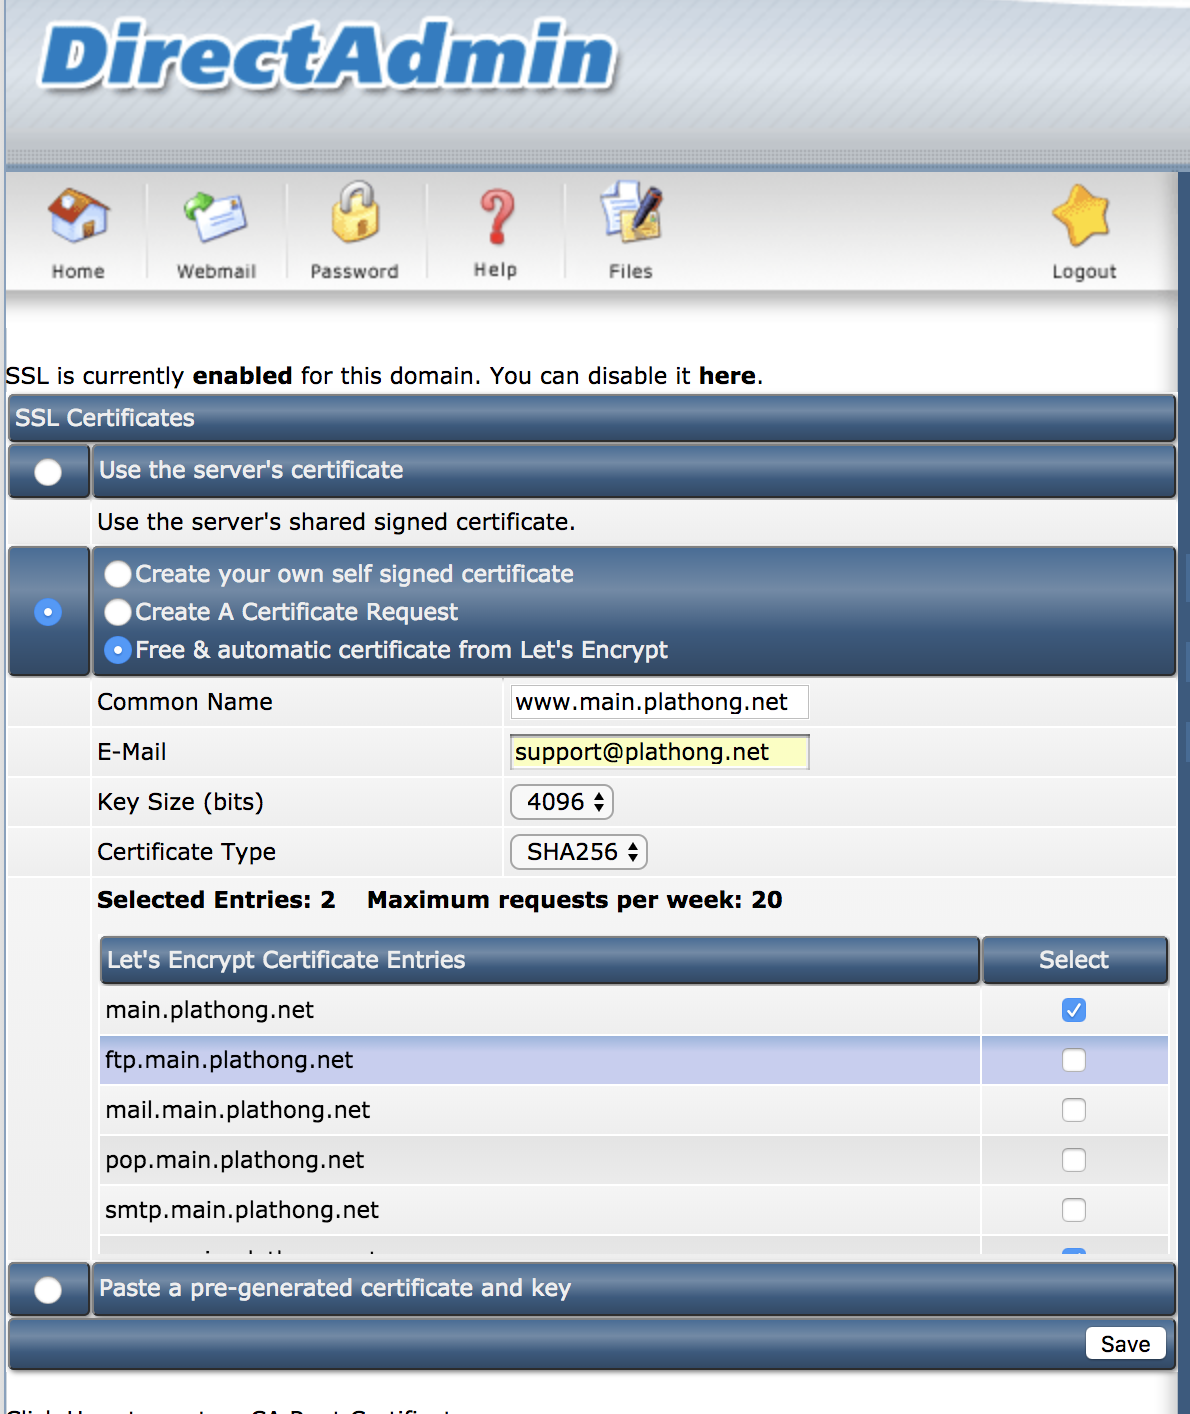The width and height of the screenshot is (1190, 1414).
Task: Select "Paste a pre-generated certificate and key" radio
Action: click(48, 1290)
